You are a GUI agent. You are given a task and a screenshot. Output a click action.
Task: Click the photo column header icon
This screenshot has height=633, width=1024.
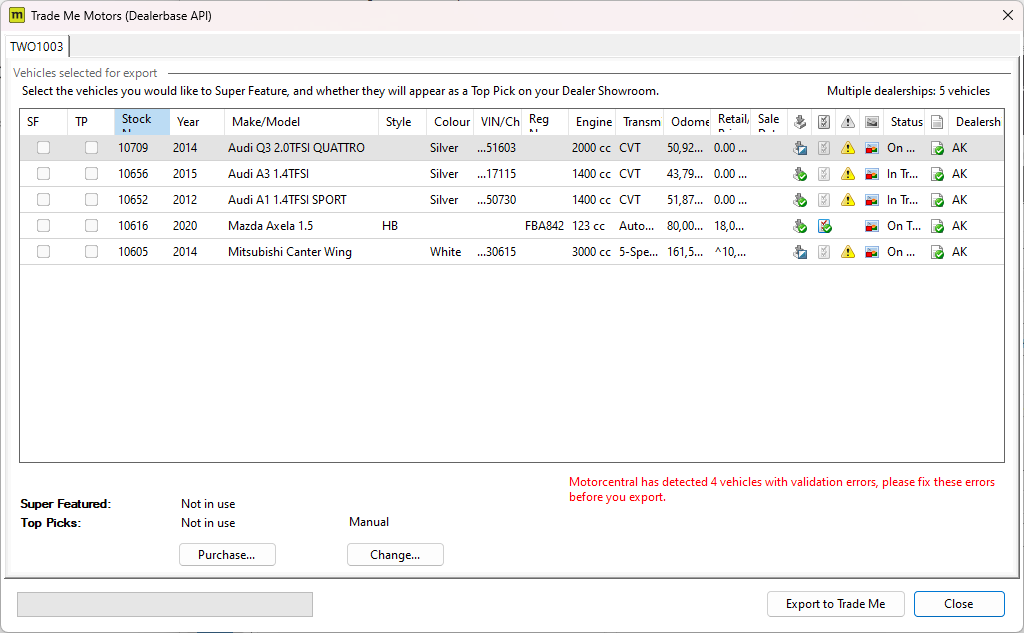(x=872, y=122)
